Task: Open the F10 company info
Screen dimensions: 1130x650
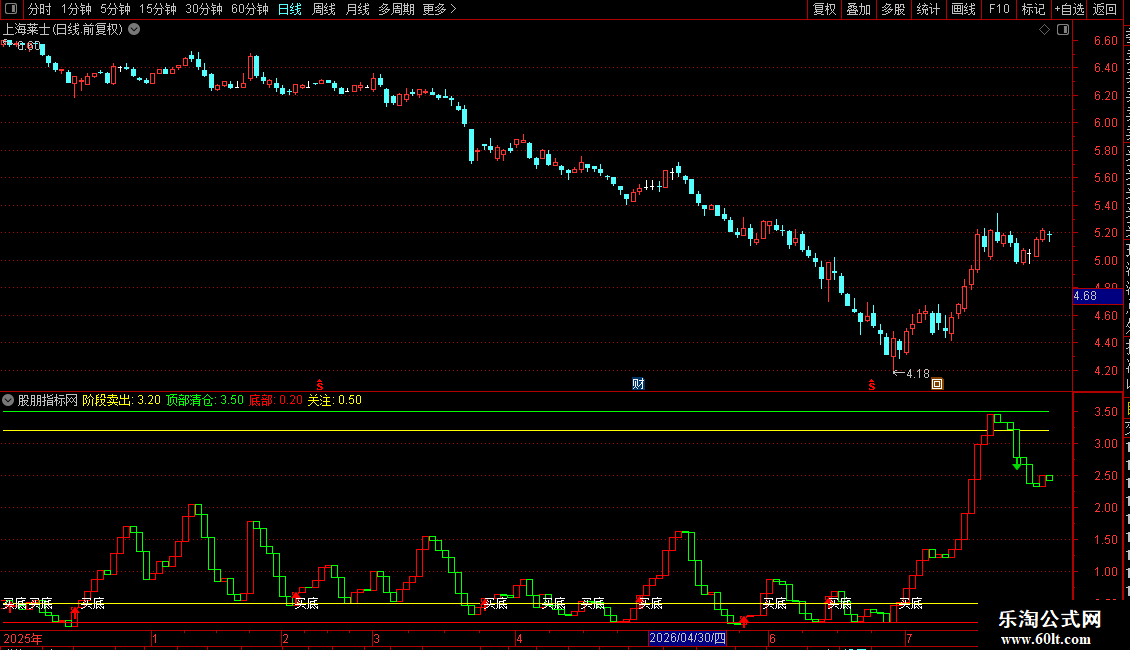Action: pos(999,9)
